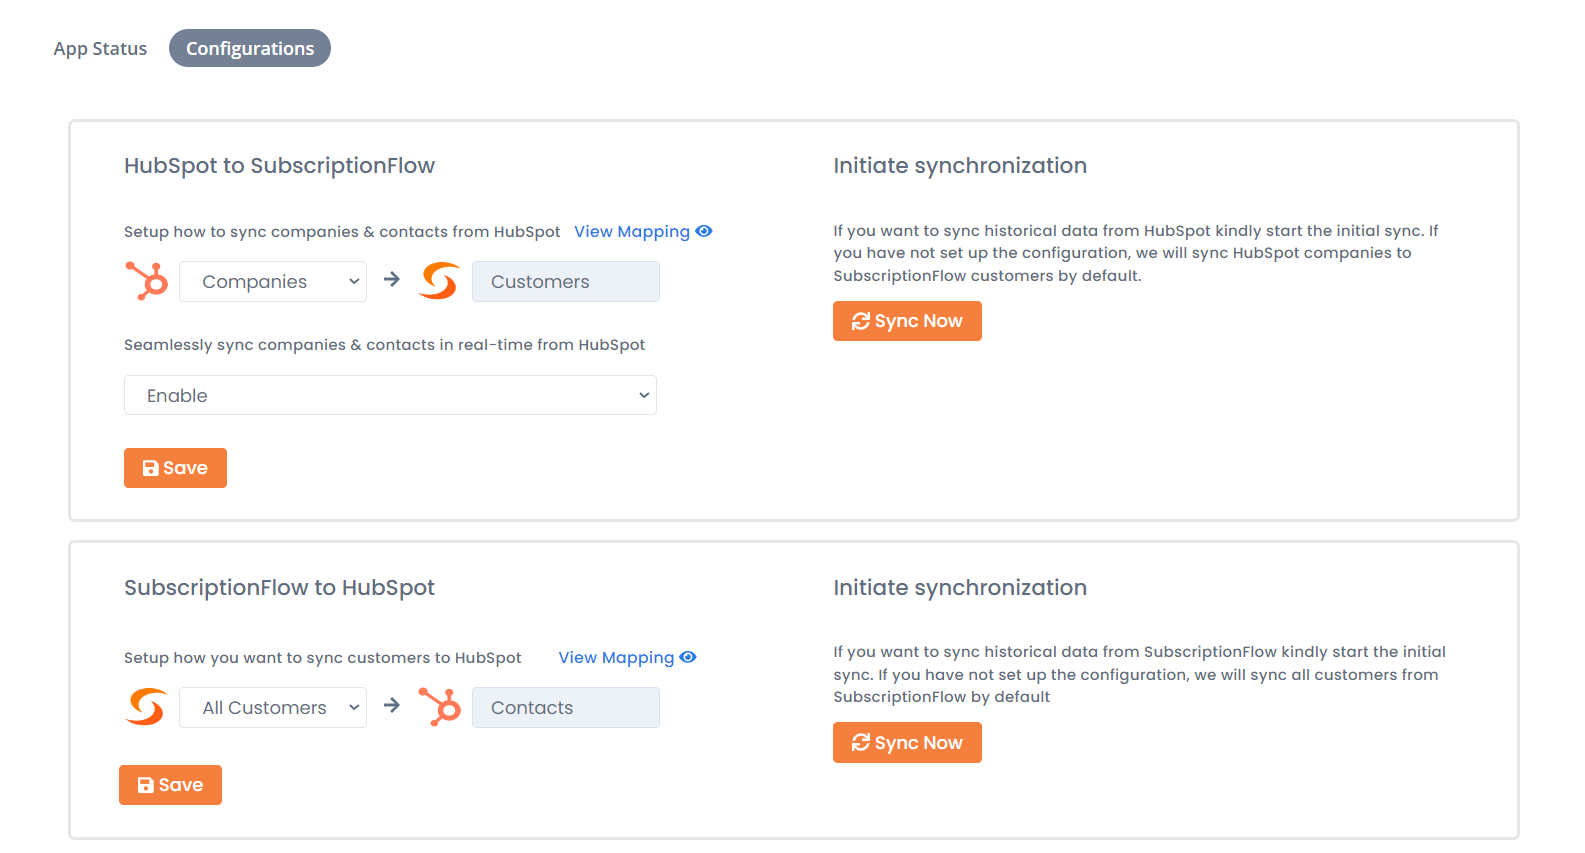This screenshot has width=1585, height=853.
Task: Click eye icon next to top View Mapping
Action: tap(704, 231)
